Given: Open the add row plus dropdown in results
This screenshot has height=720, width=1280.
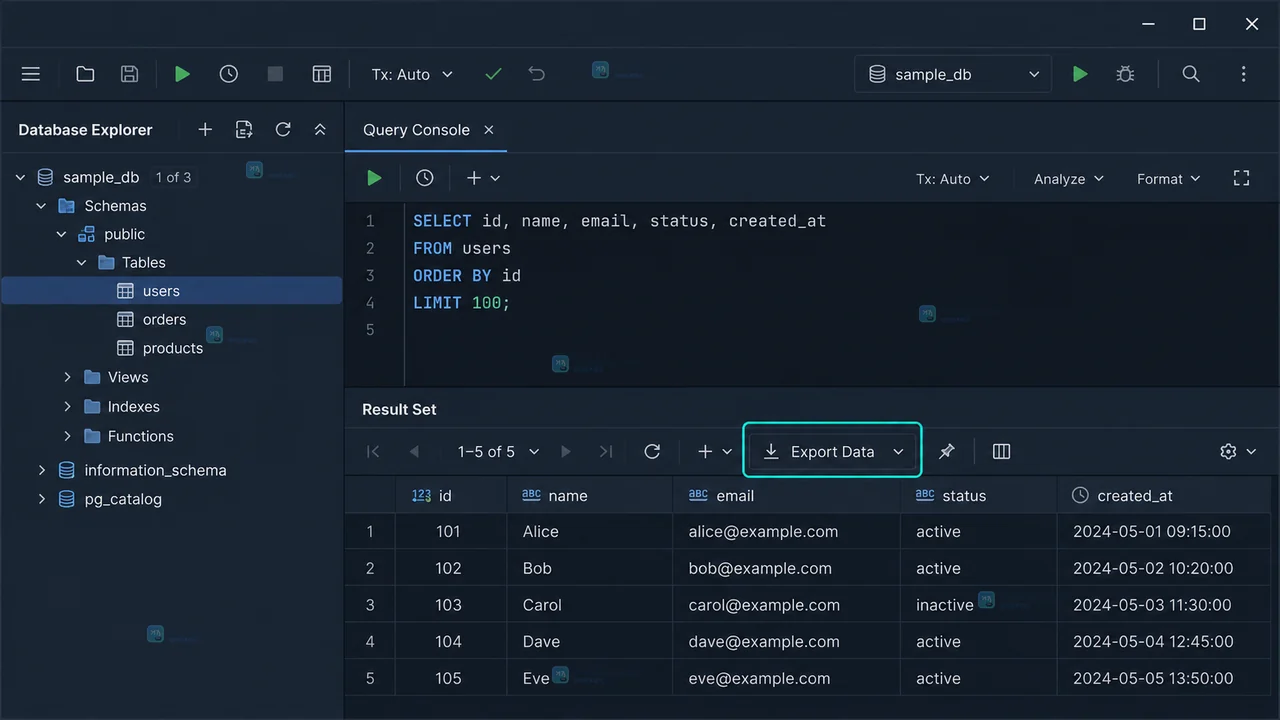Looking at the screenshot, I should 715,452.
